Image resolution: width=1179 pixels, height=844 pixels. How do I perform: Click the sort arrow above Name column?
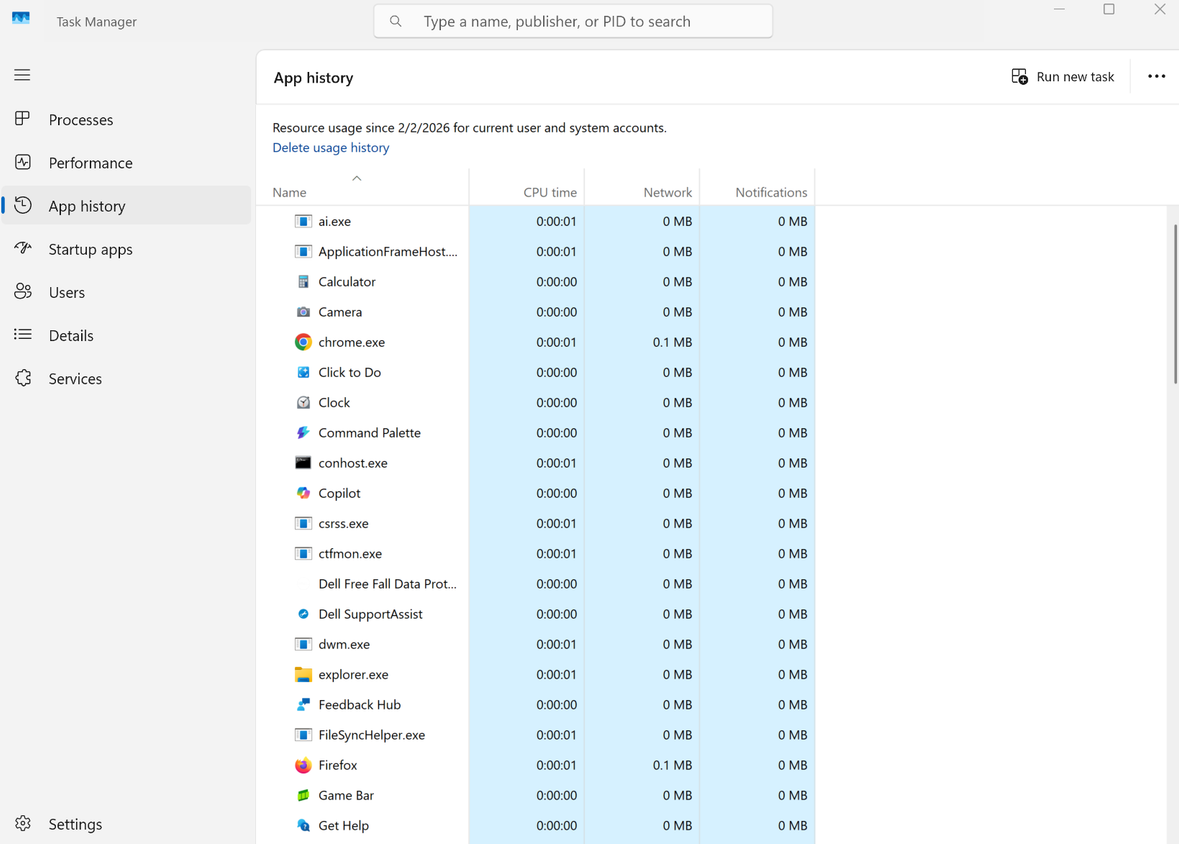(x=356, y=178)
